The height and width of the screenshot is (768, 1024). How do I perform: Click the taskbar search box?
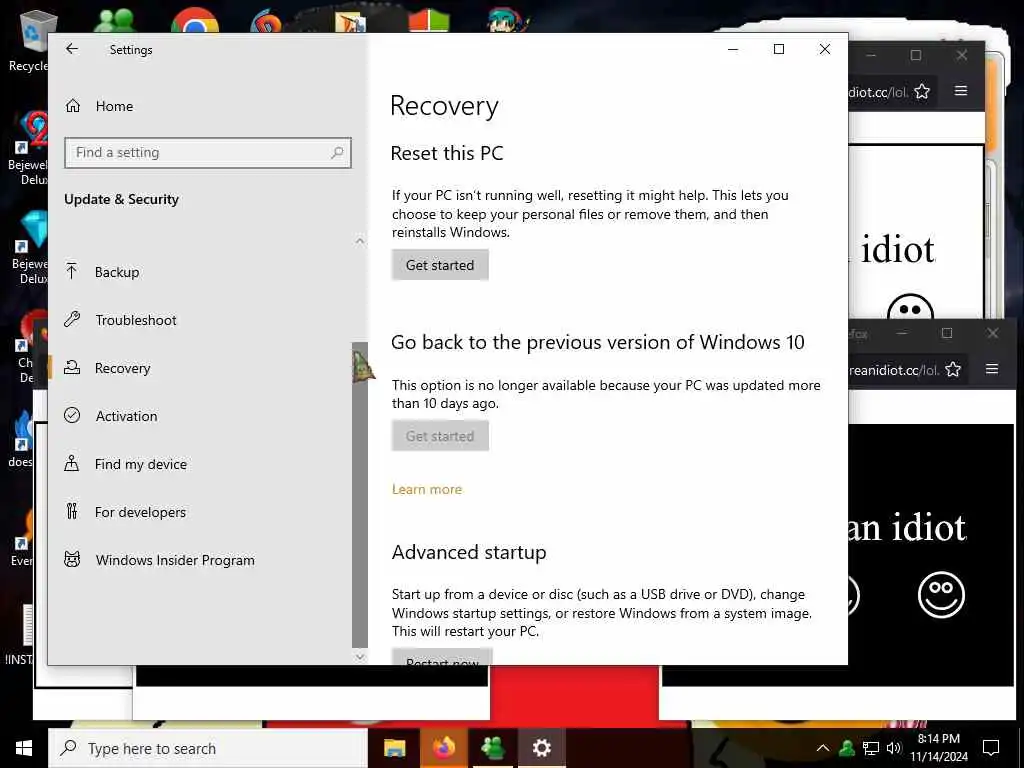tap(208, 748)
